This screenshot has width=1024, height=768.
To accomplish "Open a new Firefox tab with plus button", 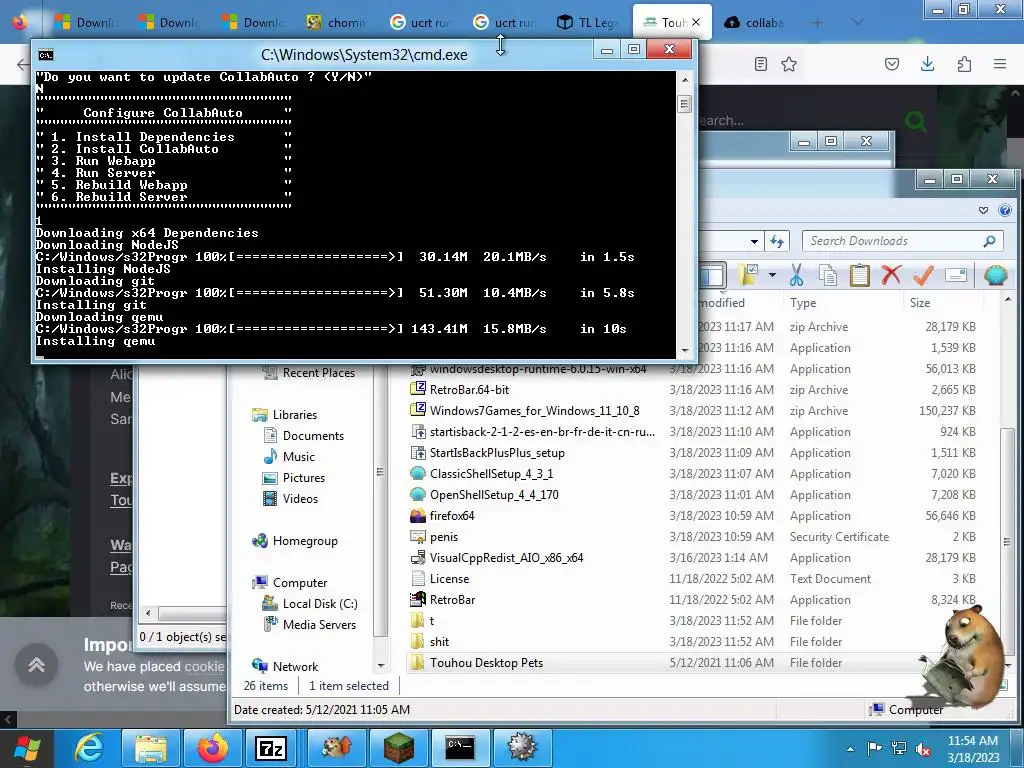I will (817, 22).
